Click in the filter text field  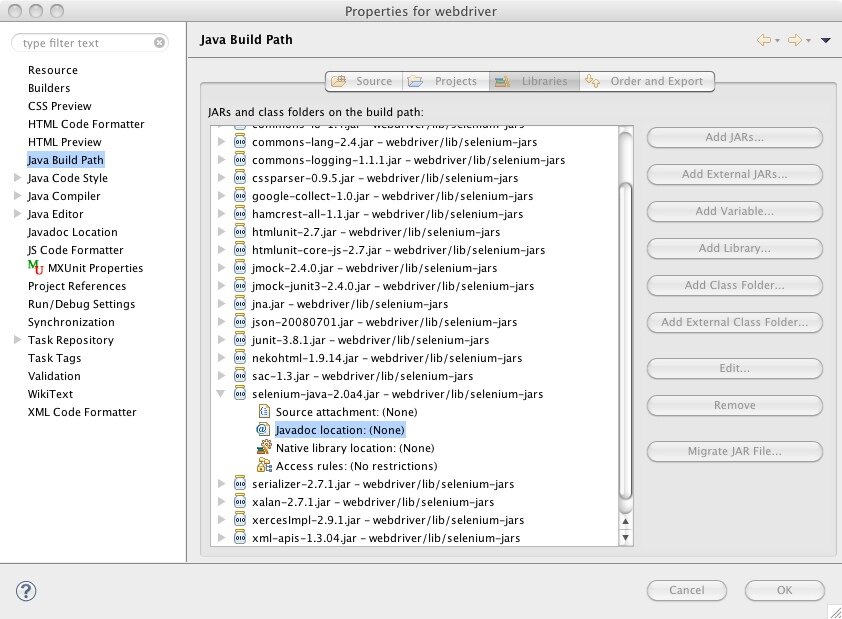pyautogui.click(x=85, y=43)
